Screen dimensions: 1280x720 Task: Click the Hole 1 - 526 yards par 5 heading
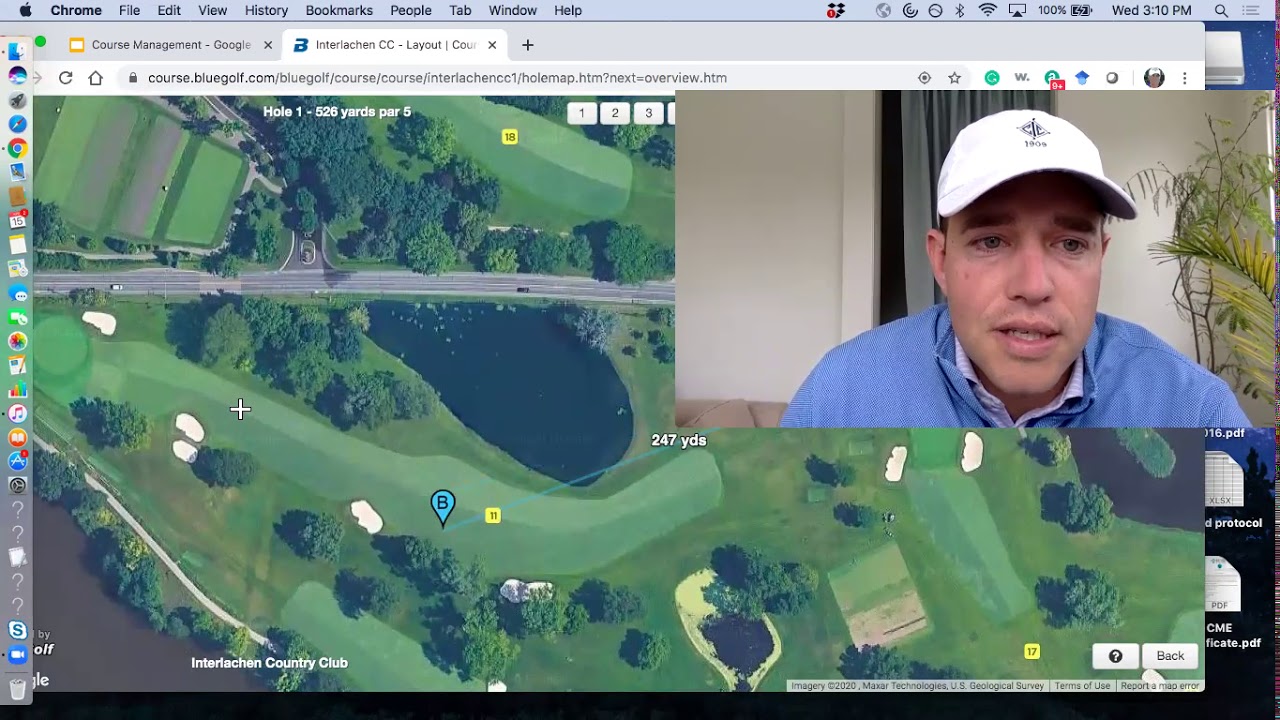[x=337, y=112]
